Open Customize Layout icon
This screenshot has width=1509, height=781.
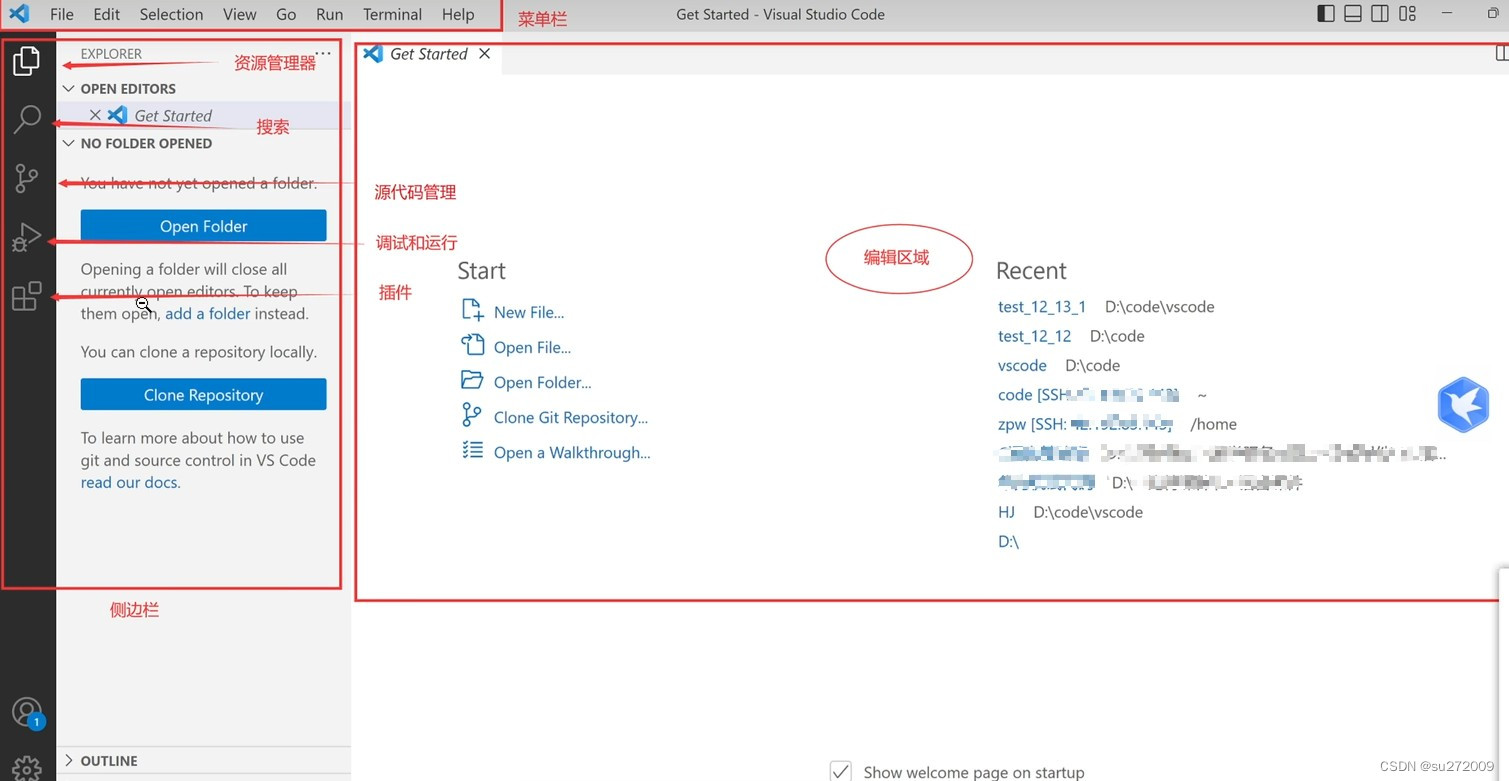coord(1407,14)
